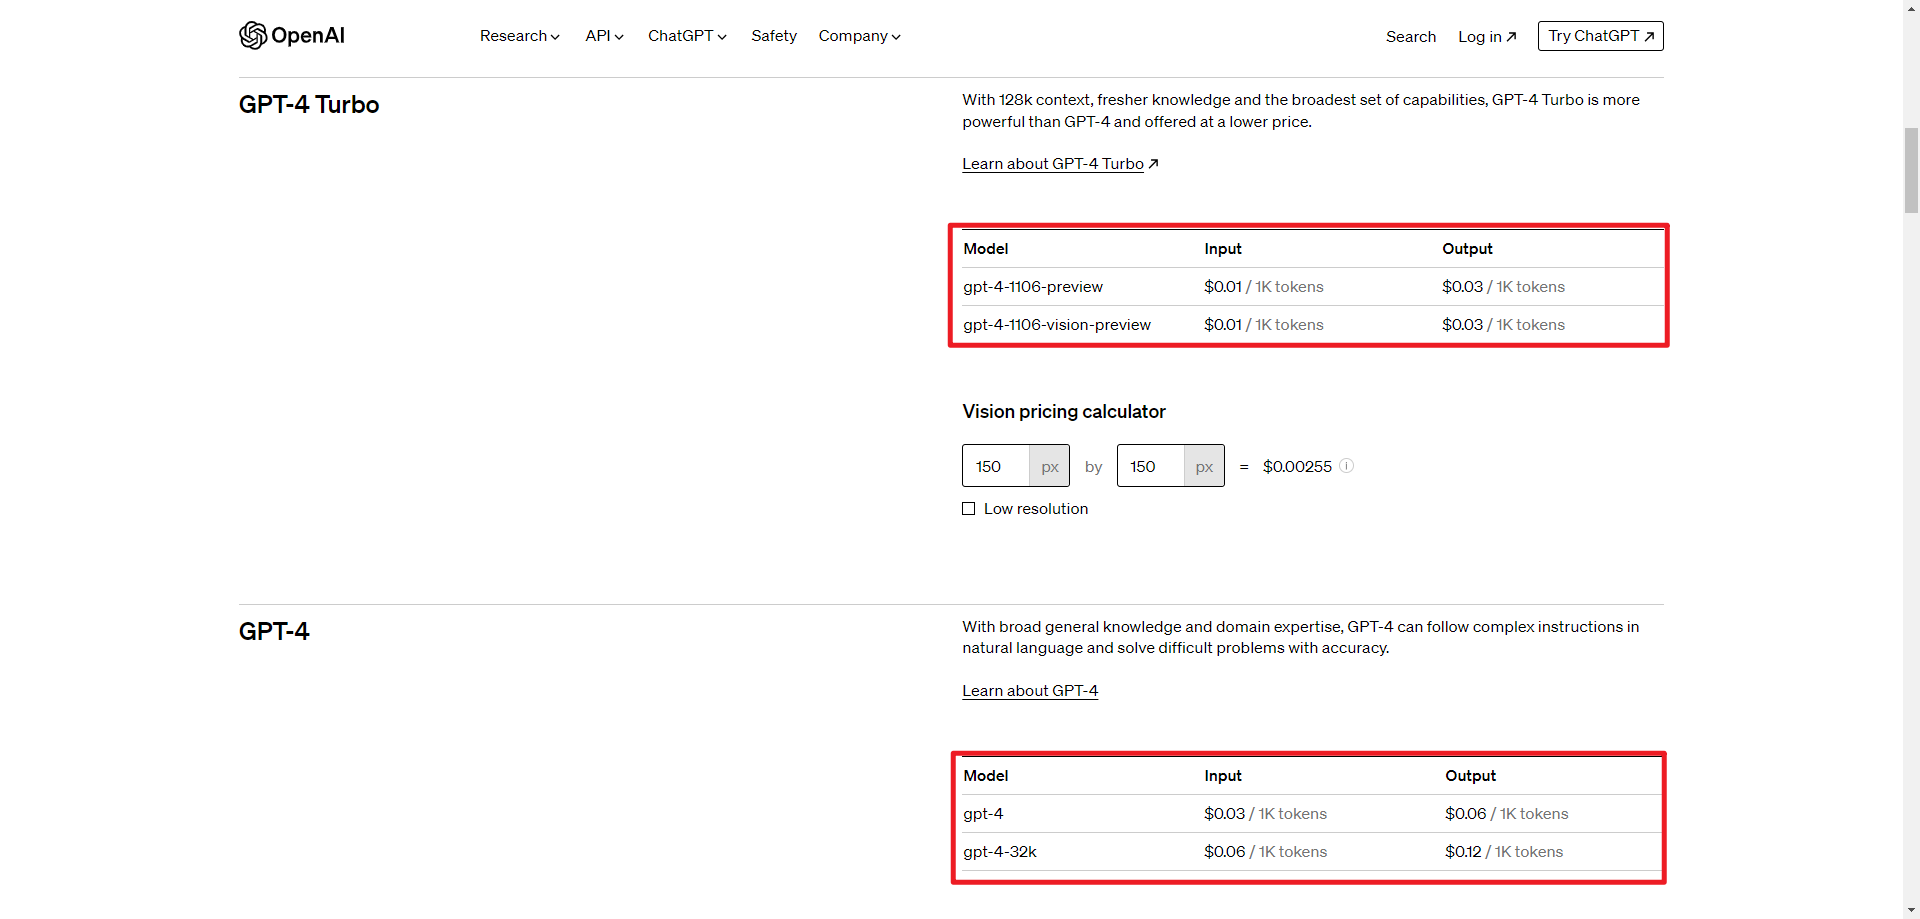Click the vision calculator height field
The height and width of the screenshot is (919, 1920).
[x=1151, y=466]
